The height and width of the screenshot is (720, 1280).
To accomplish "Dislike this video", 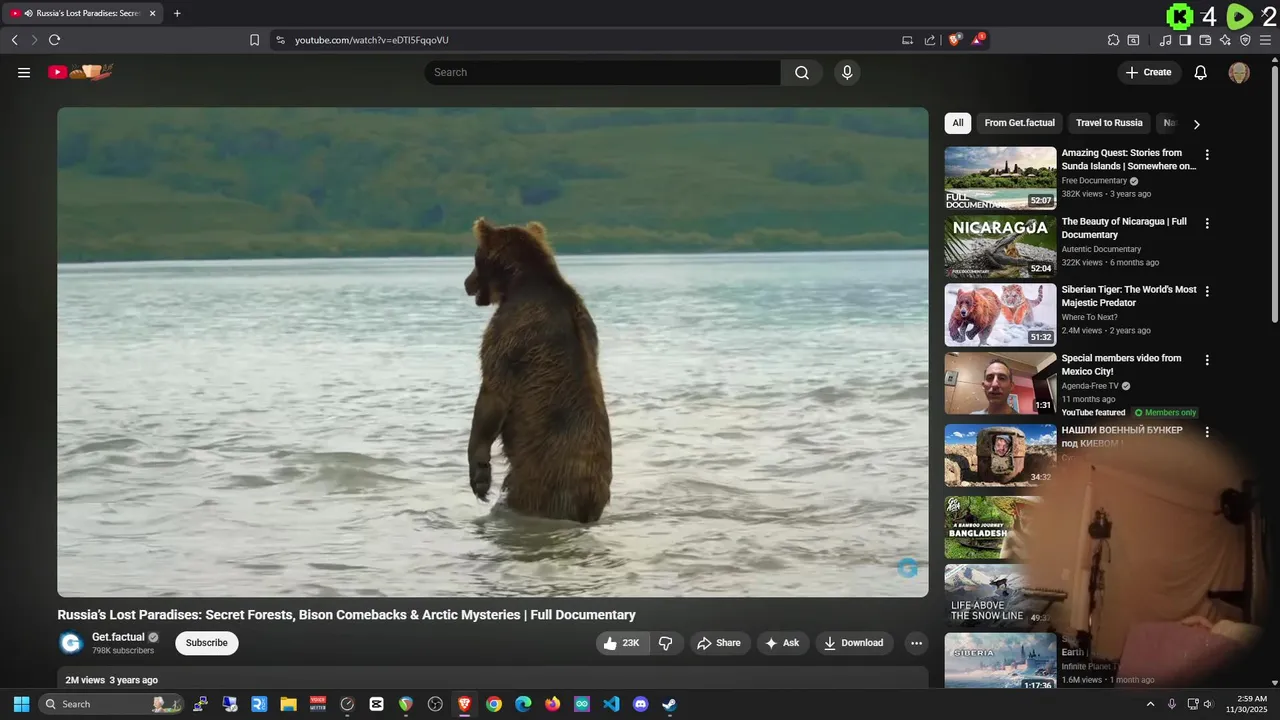I will tap(665, 643).
